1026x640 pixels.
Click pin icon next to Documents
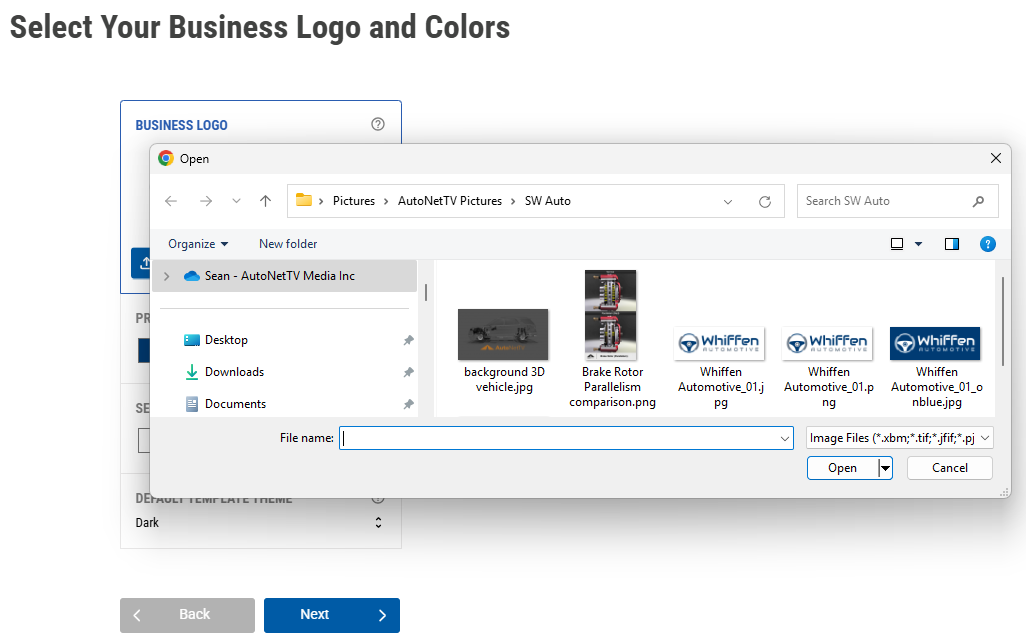pyautogui.click(x=408, y=404)
